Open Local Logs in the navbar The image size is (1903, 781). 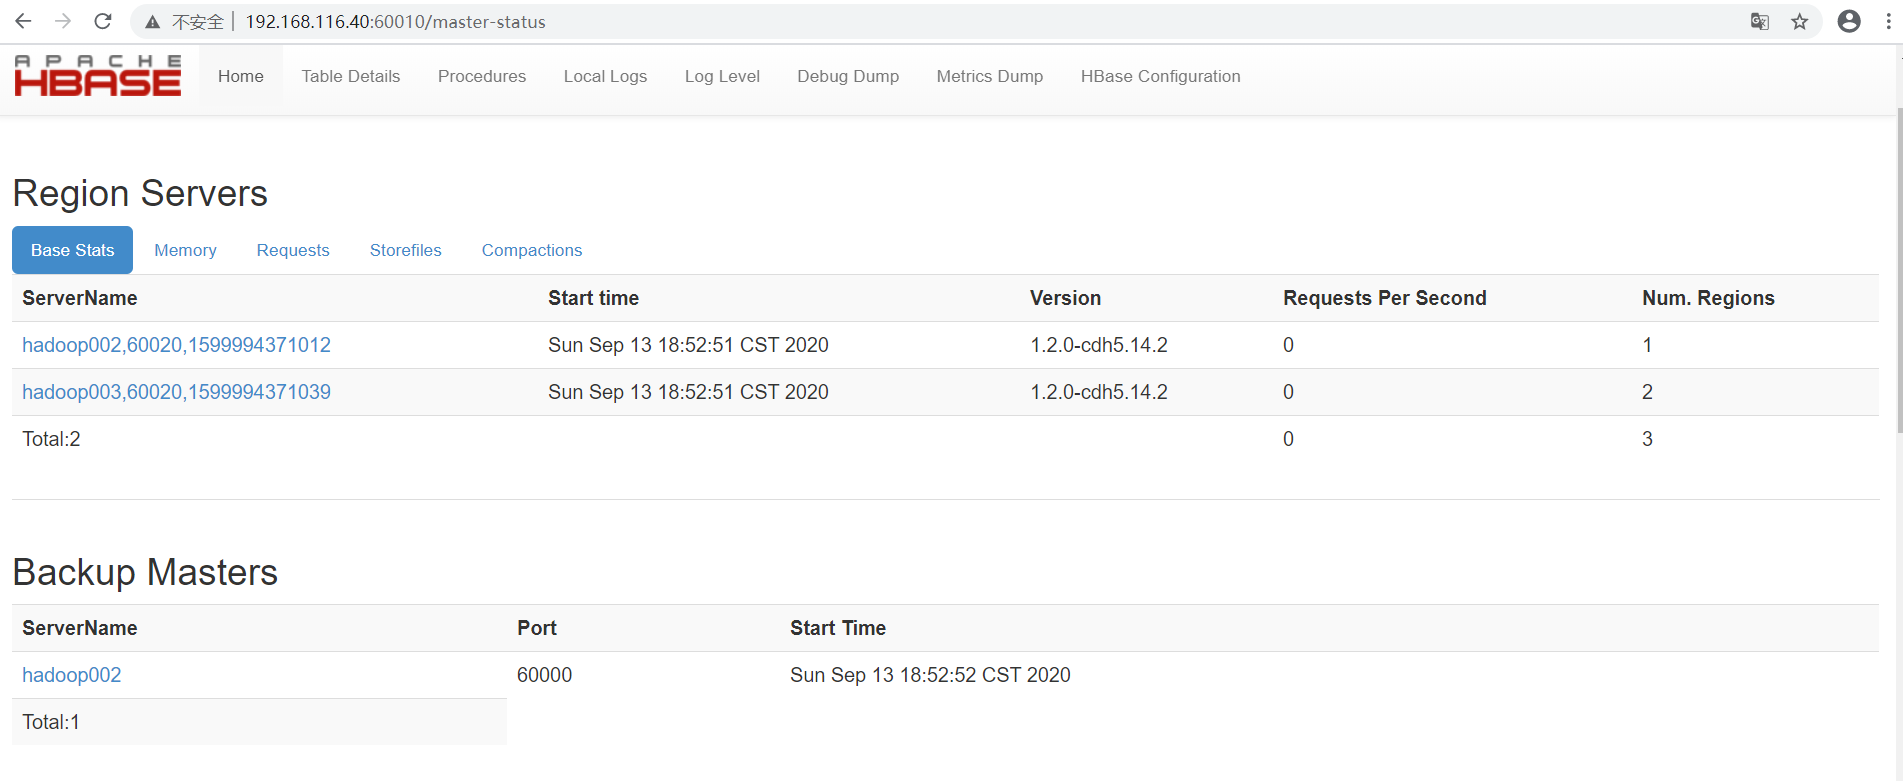tap(605, 76)
